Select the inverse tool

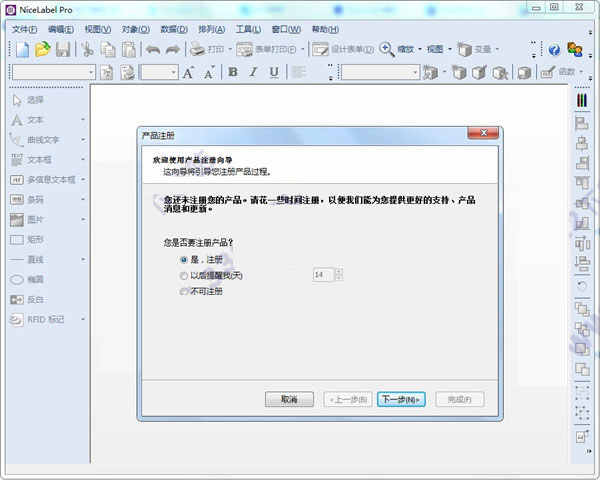pyautogui.click(x=27, y=299)
